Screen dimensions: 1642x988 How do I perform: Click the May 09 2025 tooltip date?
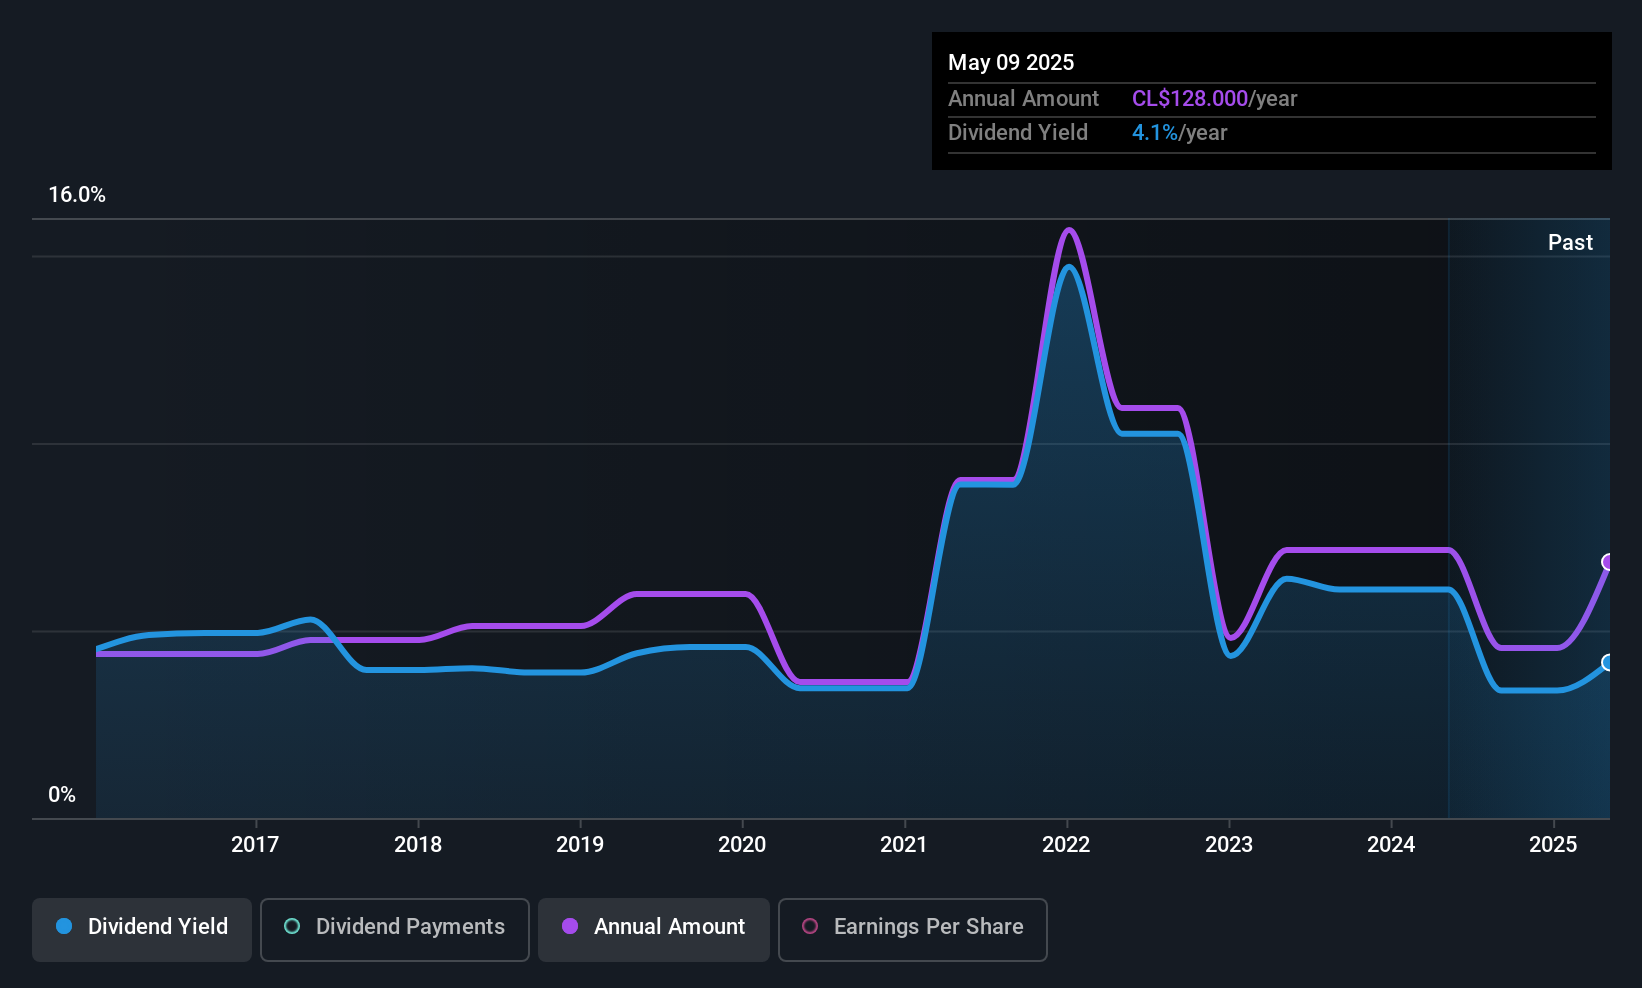[x=1011, y=62]
